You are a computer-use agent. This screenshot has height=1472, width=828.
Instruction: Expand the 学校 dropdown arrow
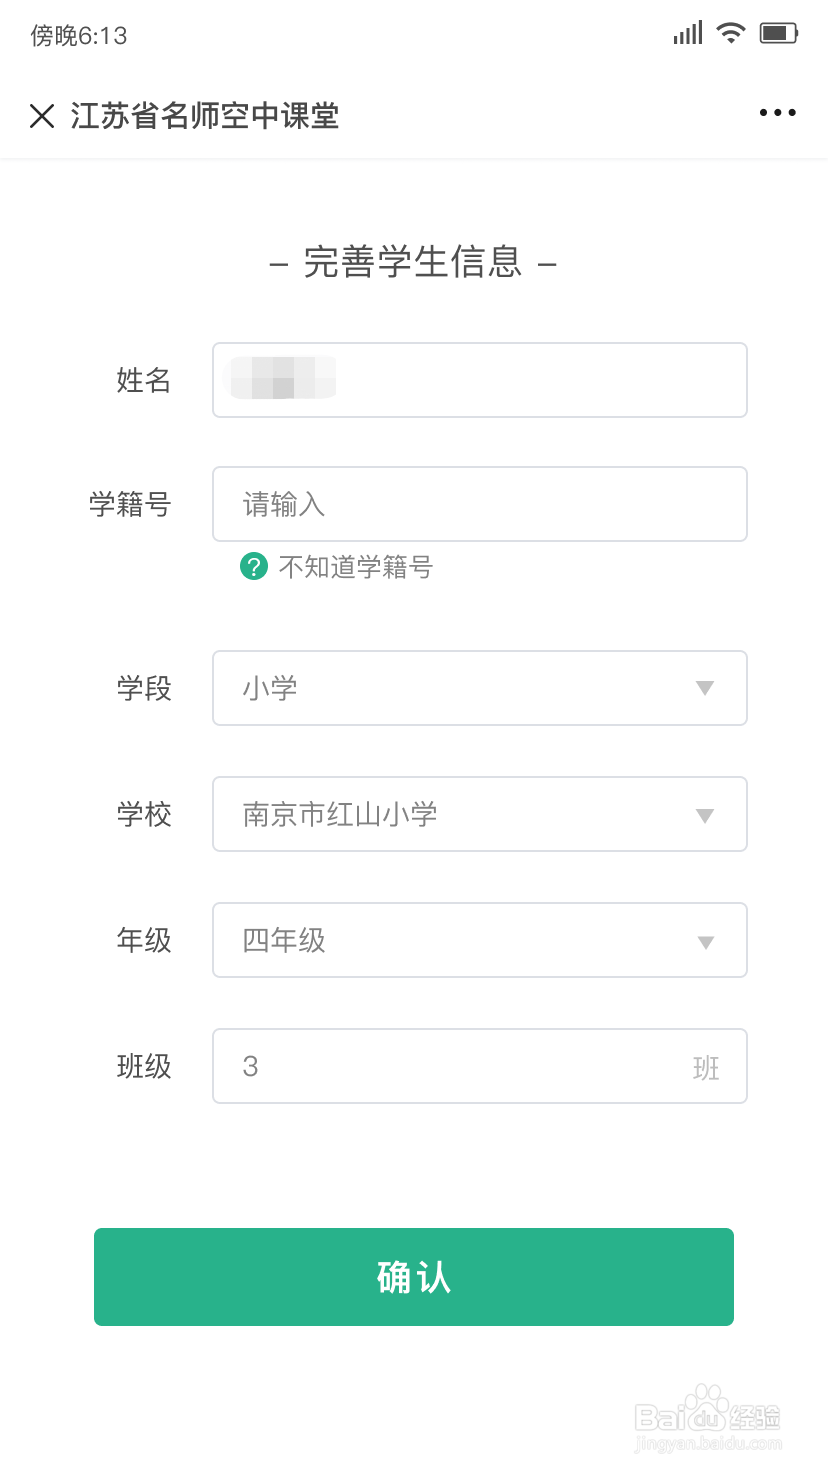pos(705,815)
